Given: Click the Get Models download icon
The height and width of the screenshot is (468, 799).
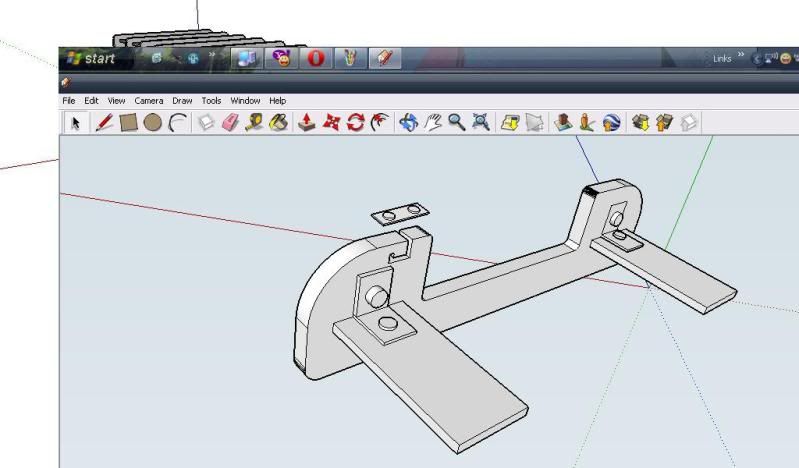Looking at the screenshot, I should click(x=640, y=123).
